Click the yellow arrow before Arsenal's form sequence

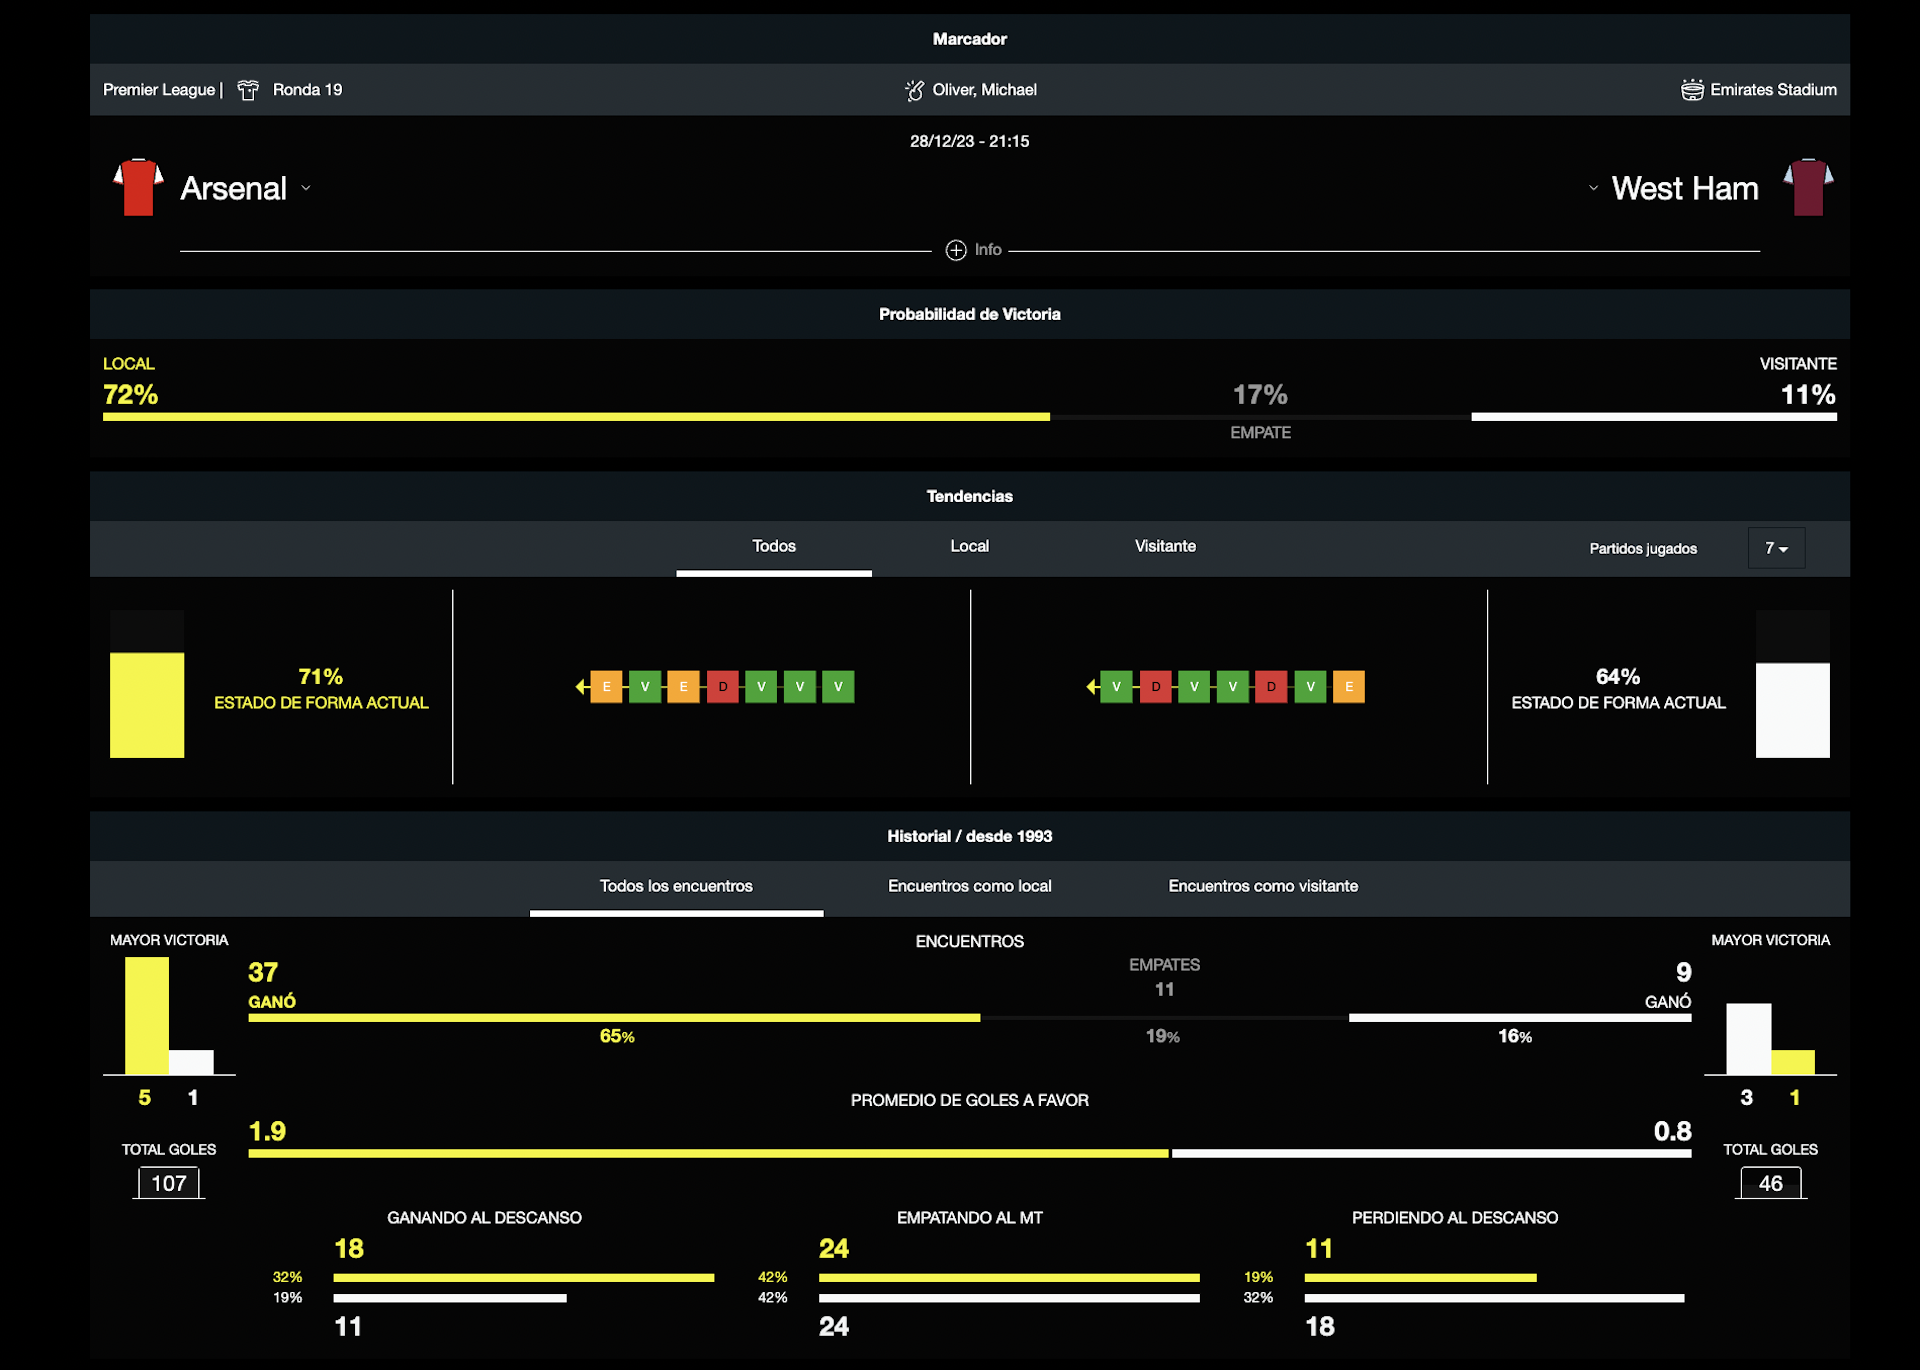[581, 687]
